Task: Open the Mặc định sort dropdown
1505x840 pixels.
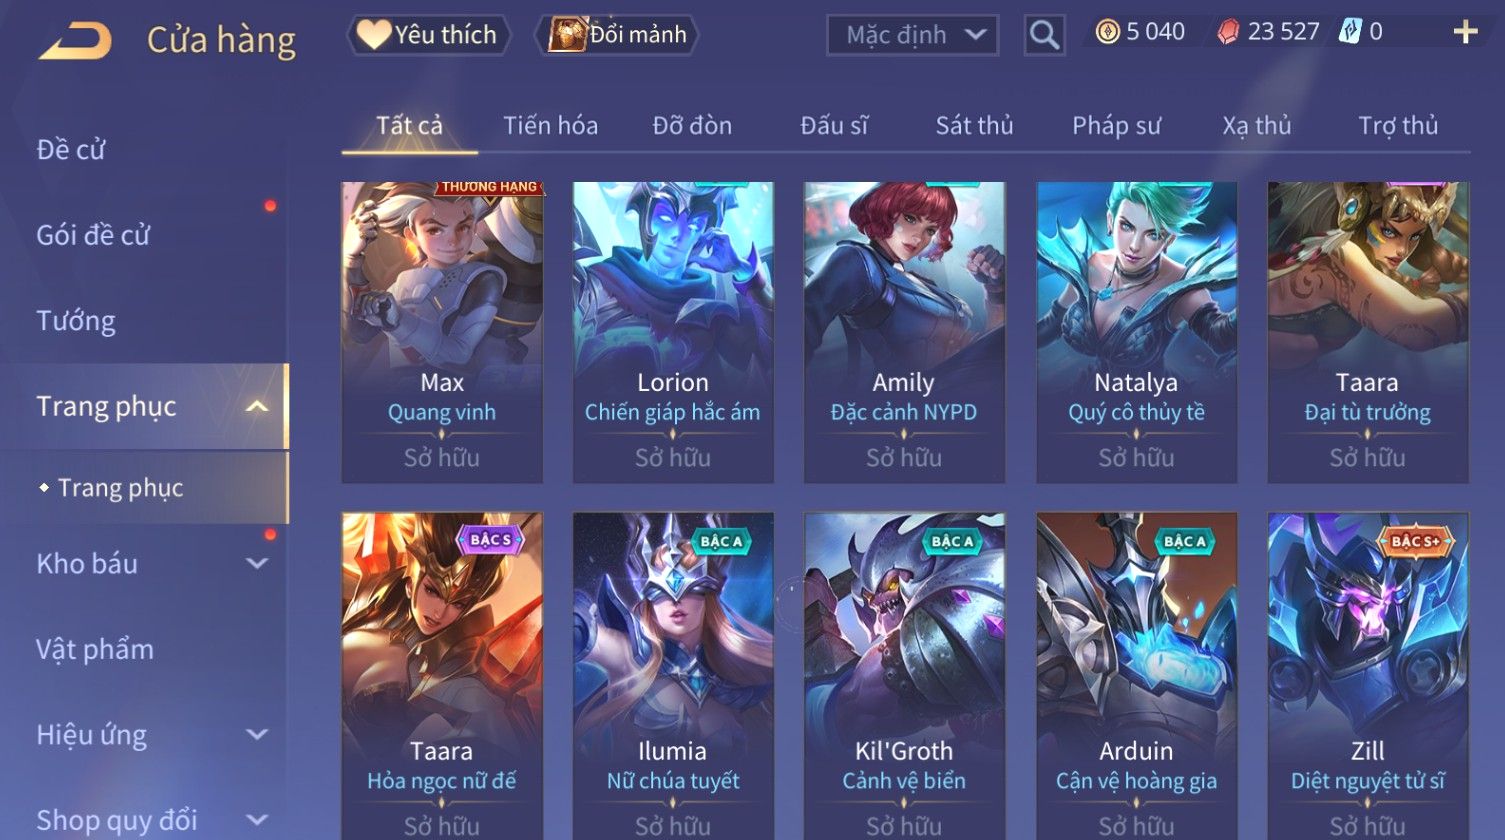Action: coord(912,36)
